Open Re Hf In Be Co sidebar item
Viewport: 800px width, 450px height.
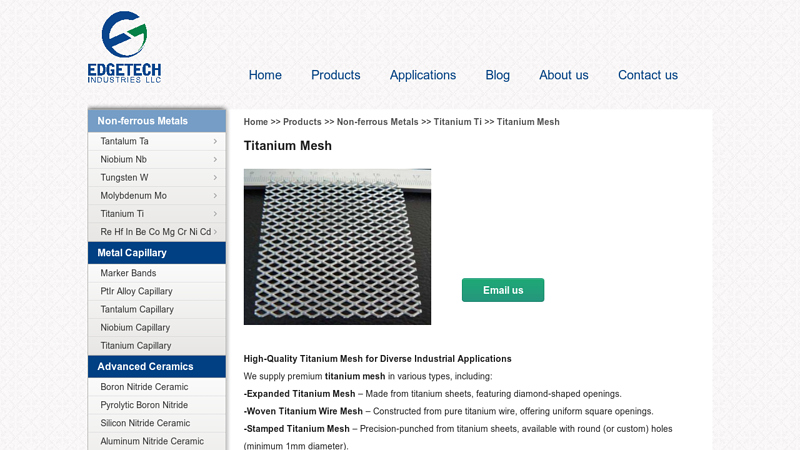pyautogui.click(x=156, y=232)
